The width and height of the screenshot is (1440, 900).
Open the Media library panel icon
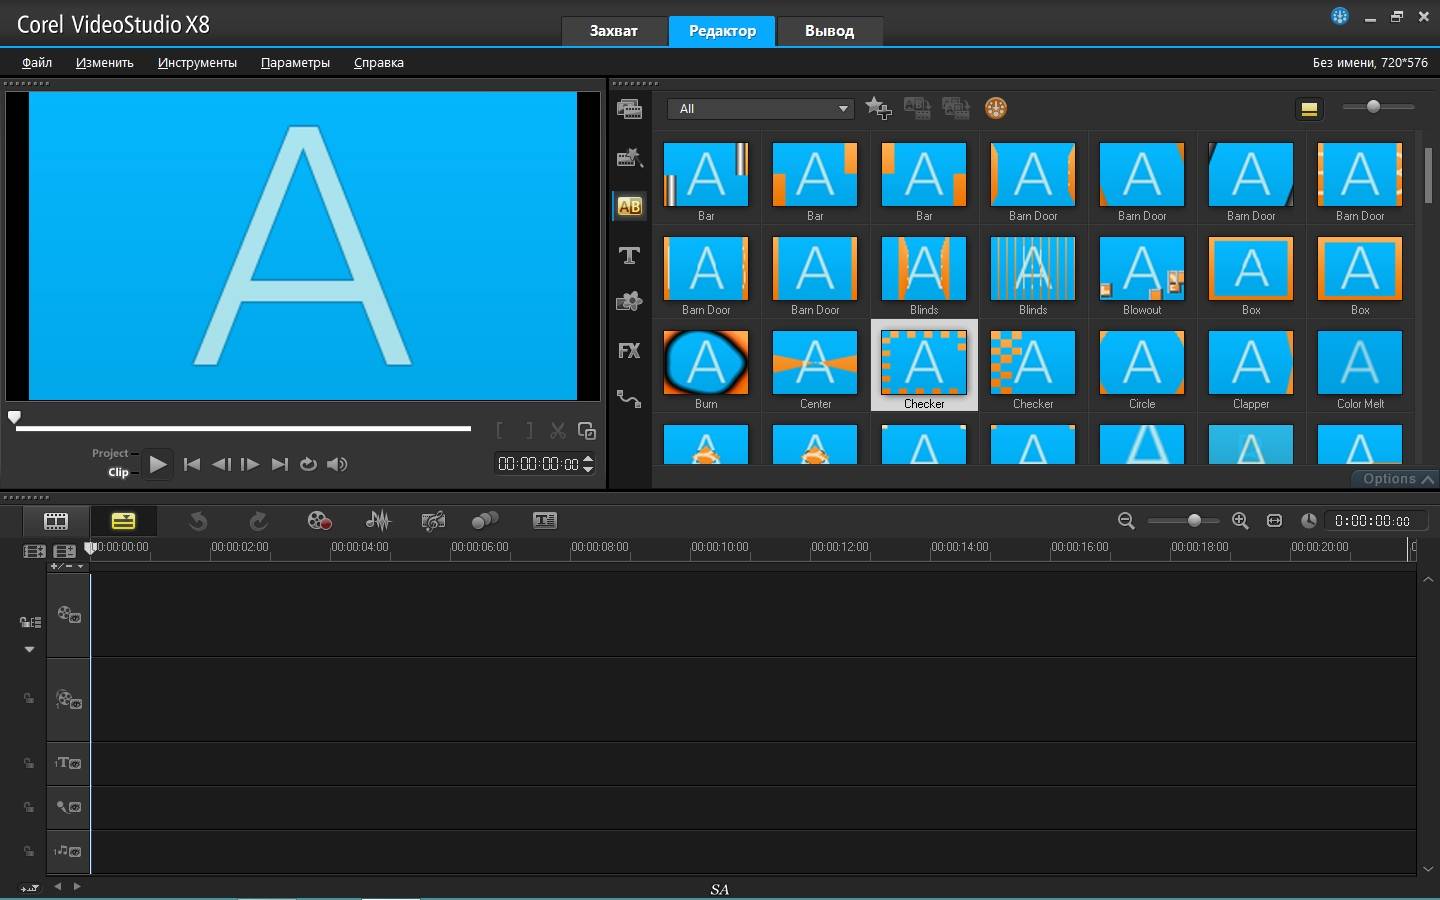[x=629, y=110]
